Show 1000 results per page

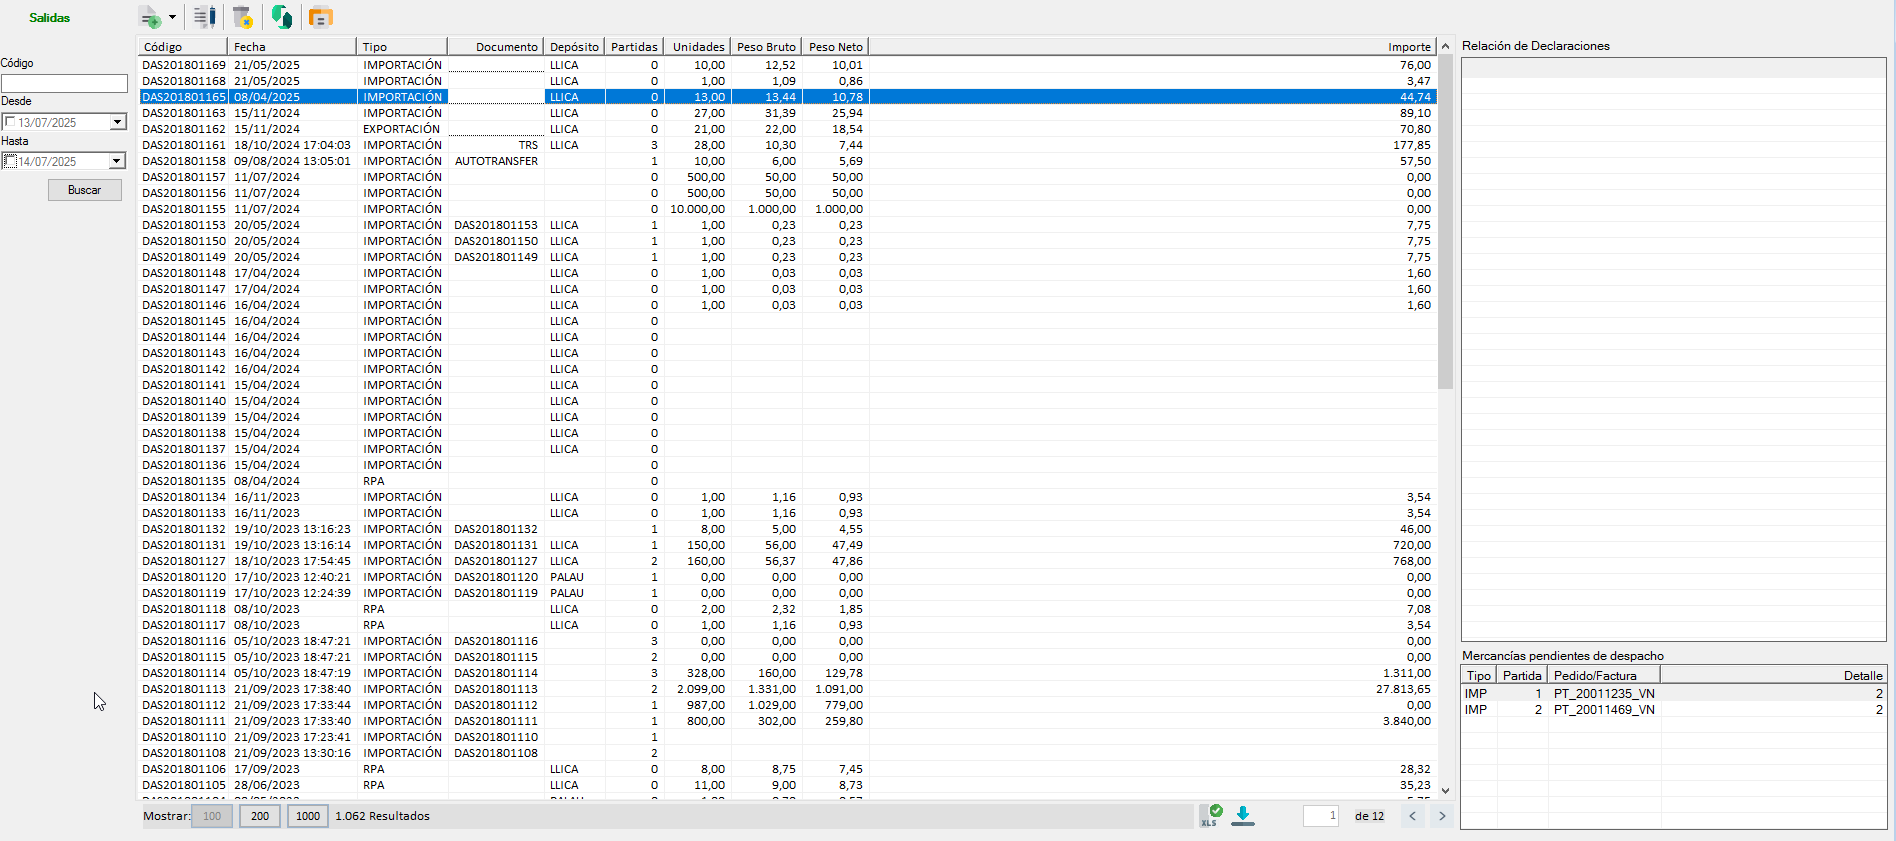coord(308,816)
